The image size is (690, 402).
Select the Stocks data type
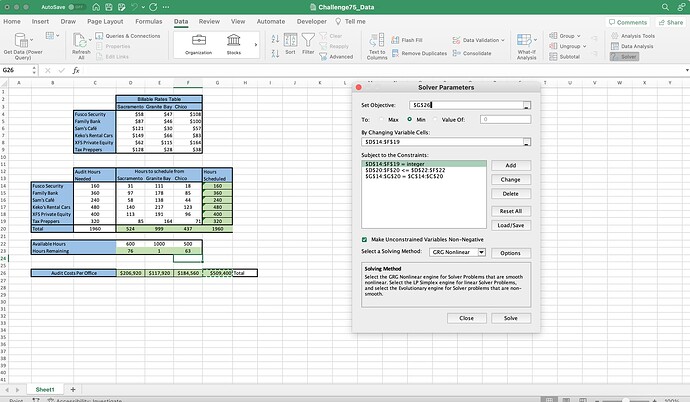[x=234, y=44]
